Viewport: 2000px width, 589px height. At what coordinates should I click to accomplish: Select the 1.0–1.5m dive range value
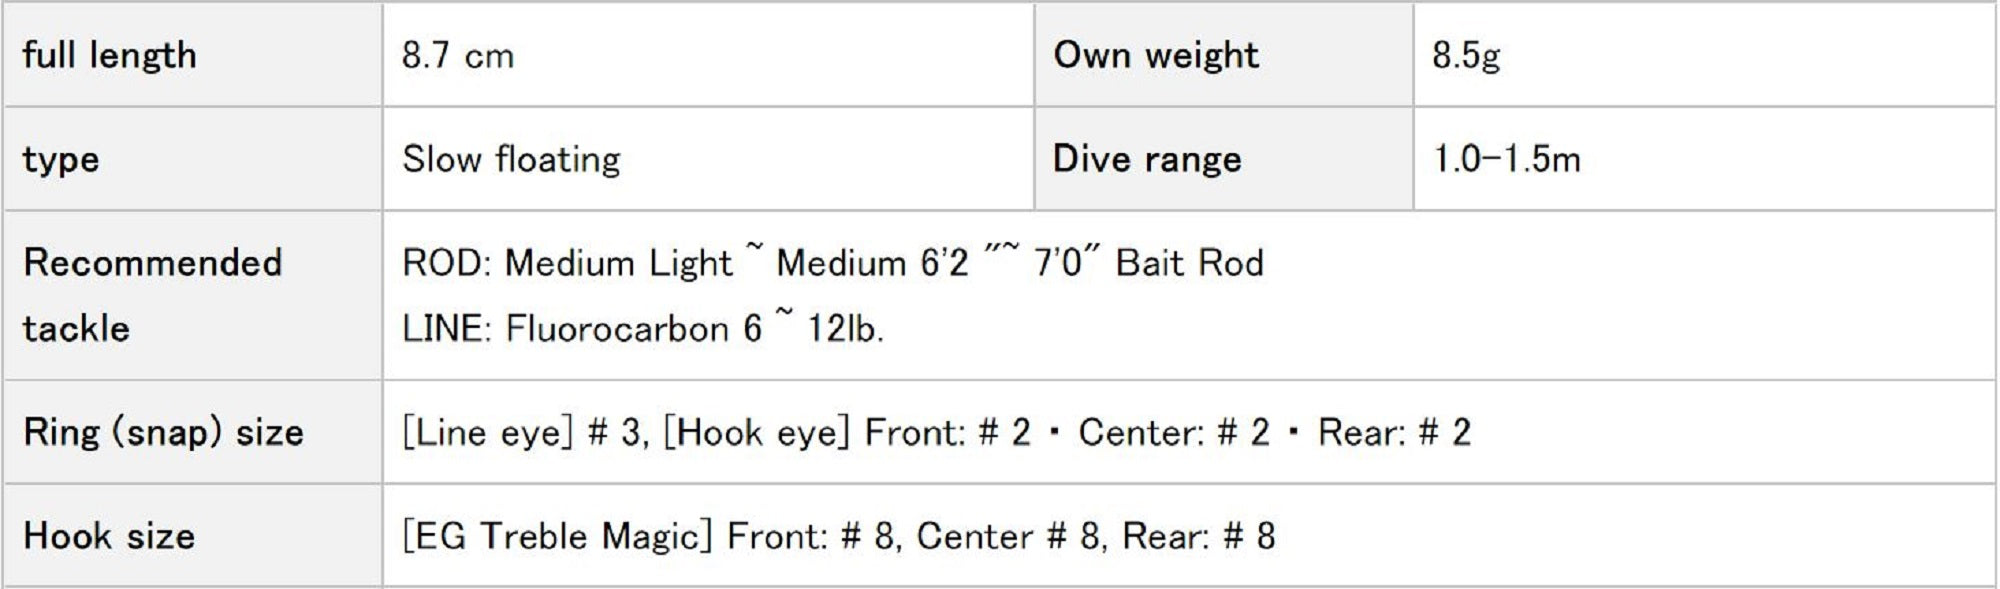[1507, 159]
